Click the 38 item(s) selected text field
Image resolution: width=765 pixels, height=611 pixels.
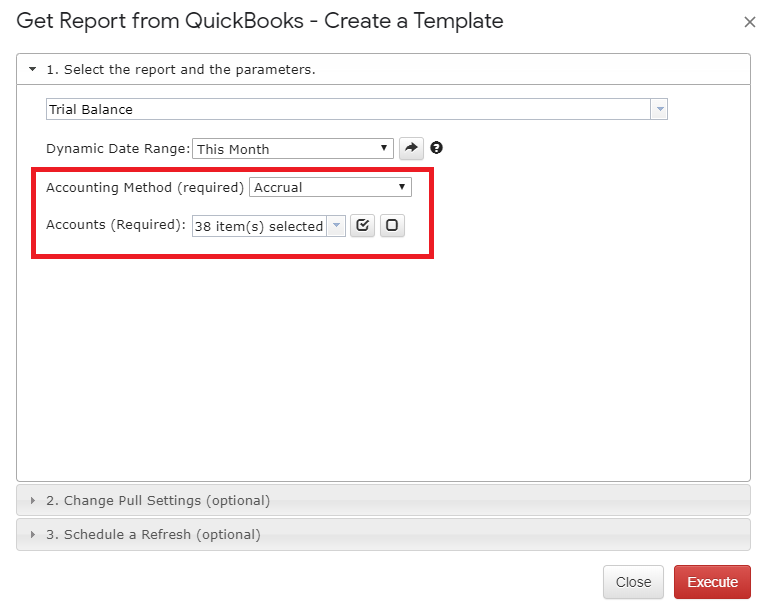pos(259,226)
